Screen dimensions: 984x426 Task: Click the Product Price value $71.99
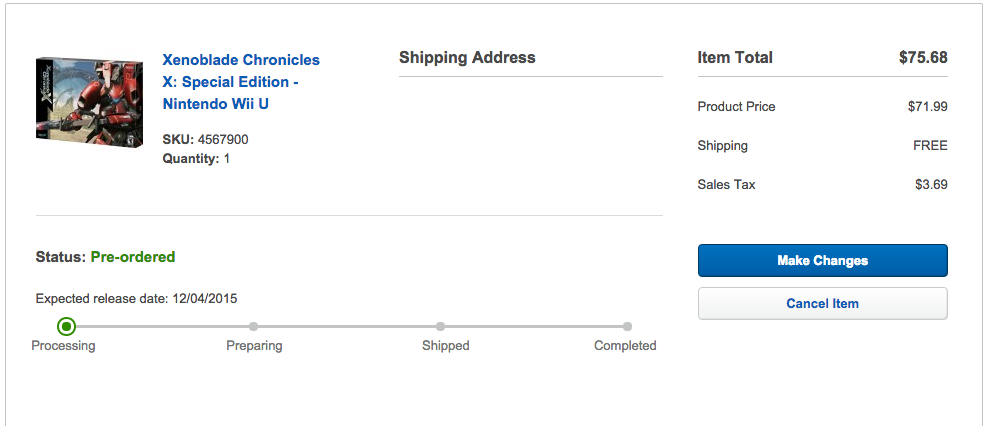point(928,107)
